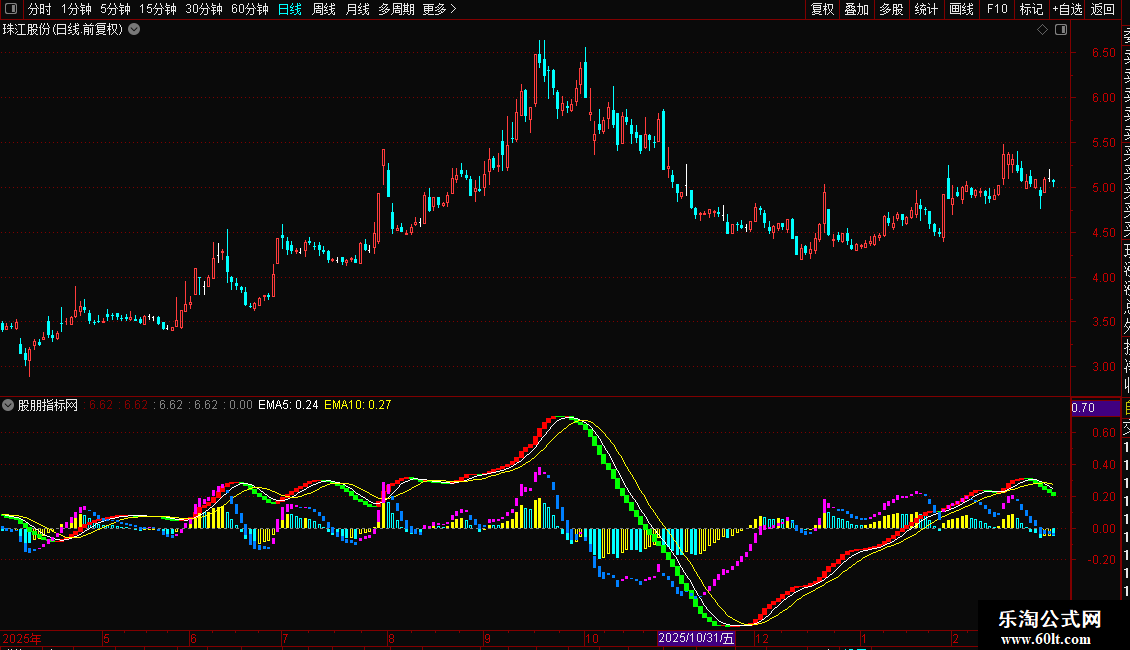
Task: Open 统计 statistics tool
Action: pyautogui.click(x=926, y=9)
